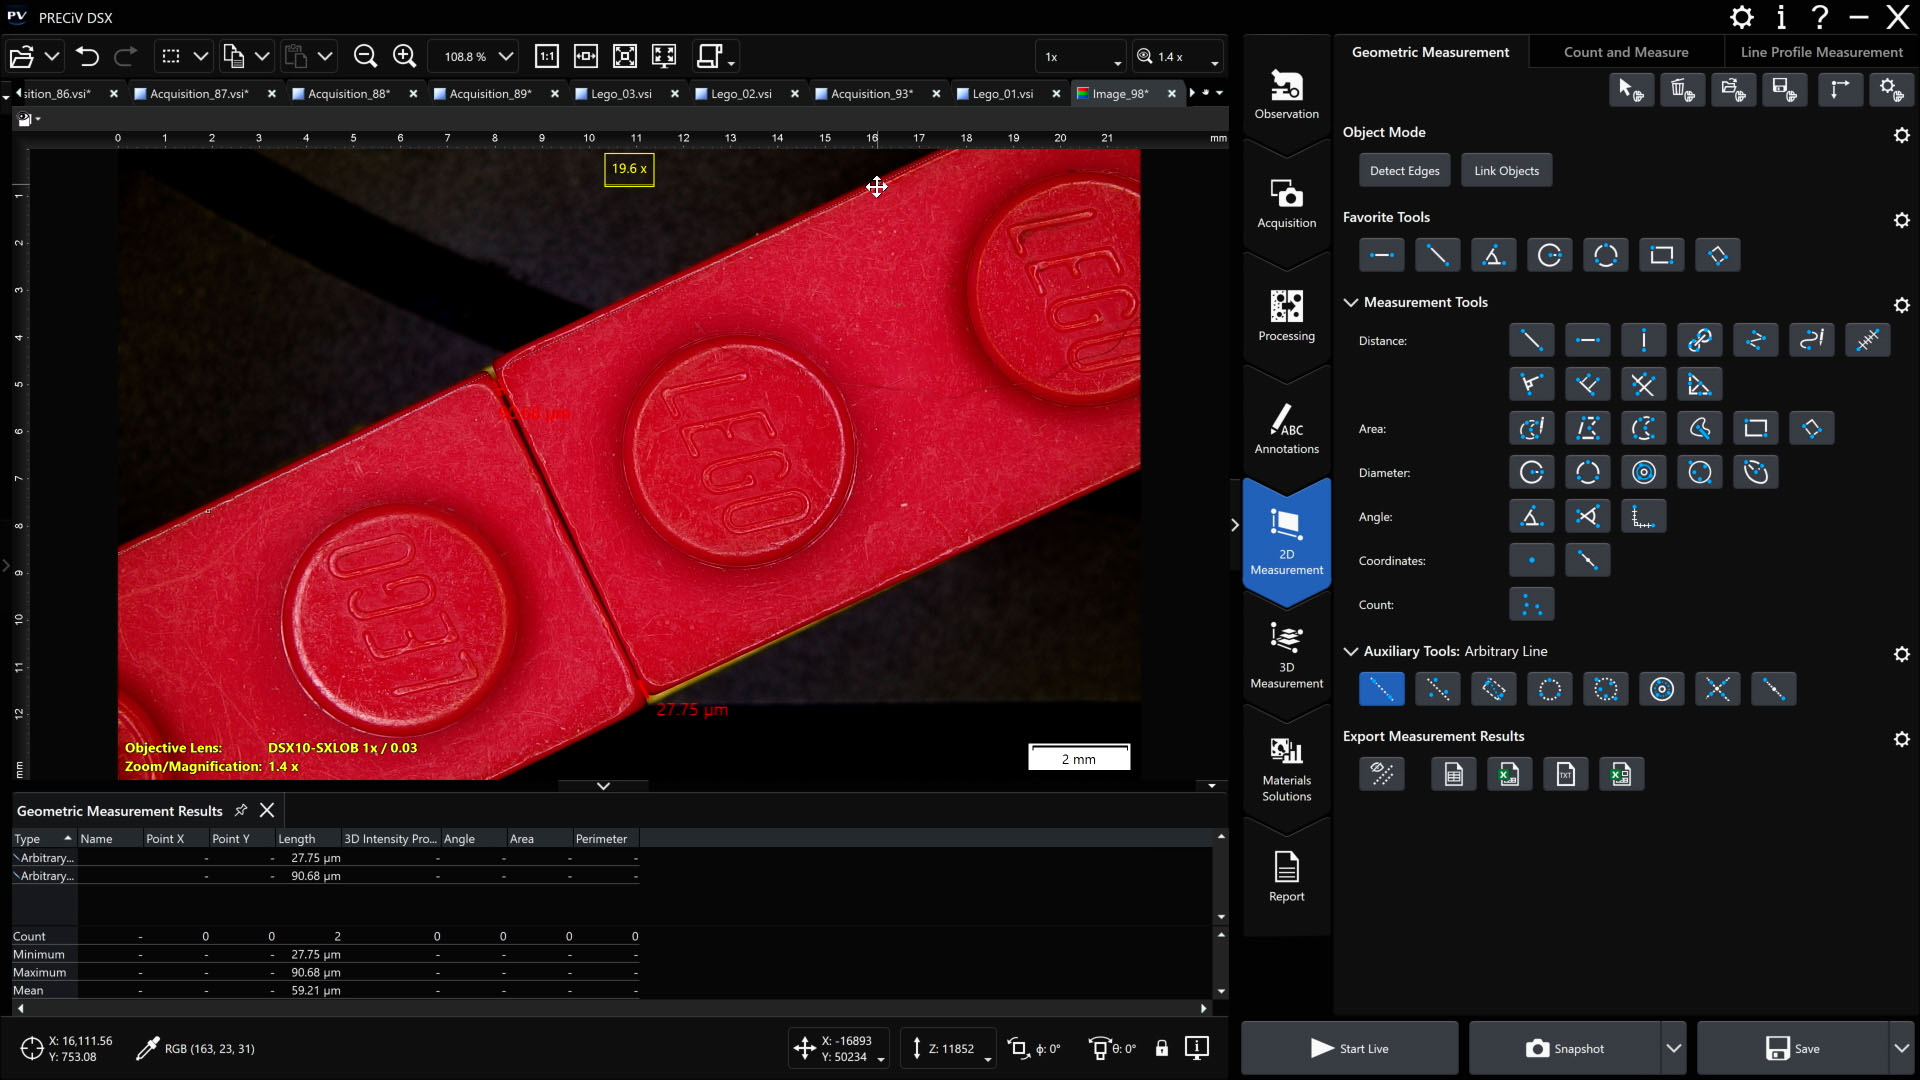Toggle the Link Objects mode
This screenshot has width=1920, height=1080.
coord(1506,171)
